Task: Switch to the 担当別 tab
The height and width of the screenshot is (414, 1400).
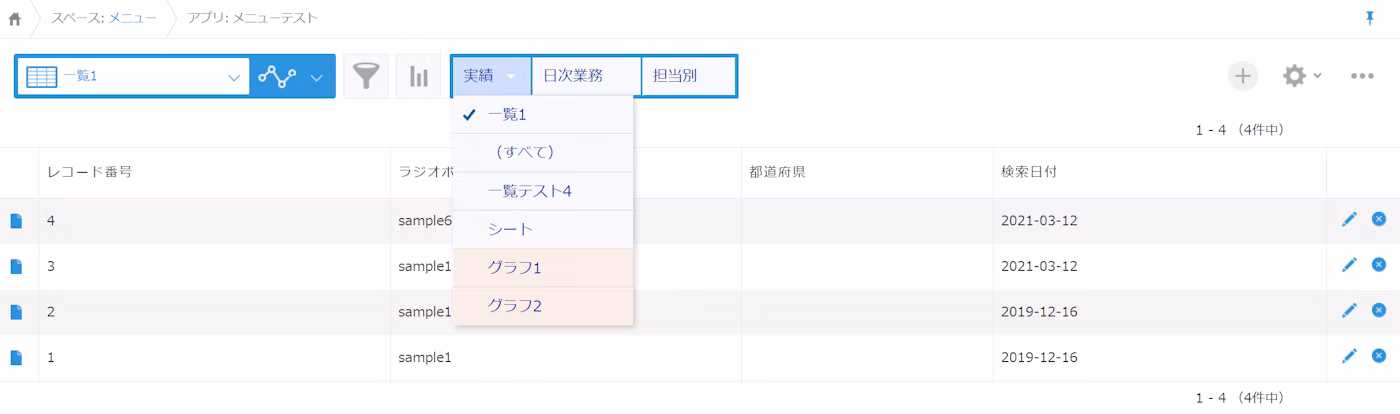Action: click(x=688, y=76)
